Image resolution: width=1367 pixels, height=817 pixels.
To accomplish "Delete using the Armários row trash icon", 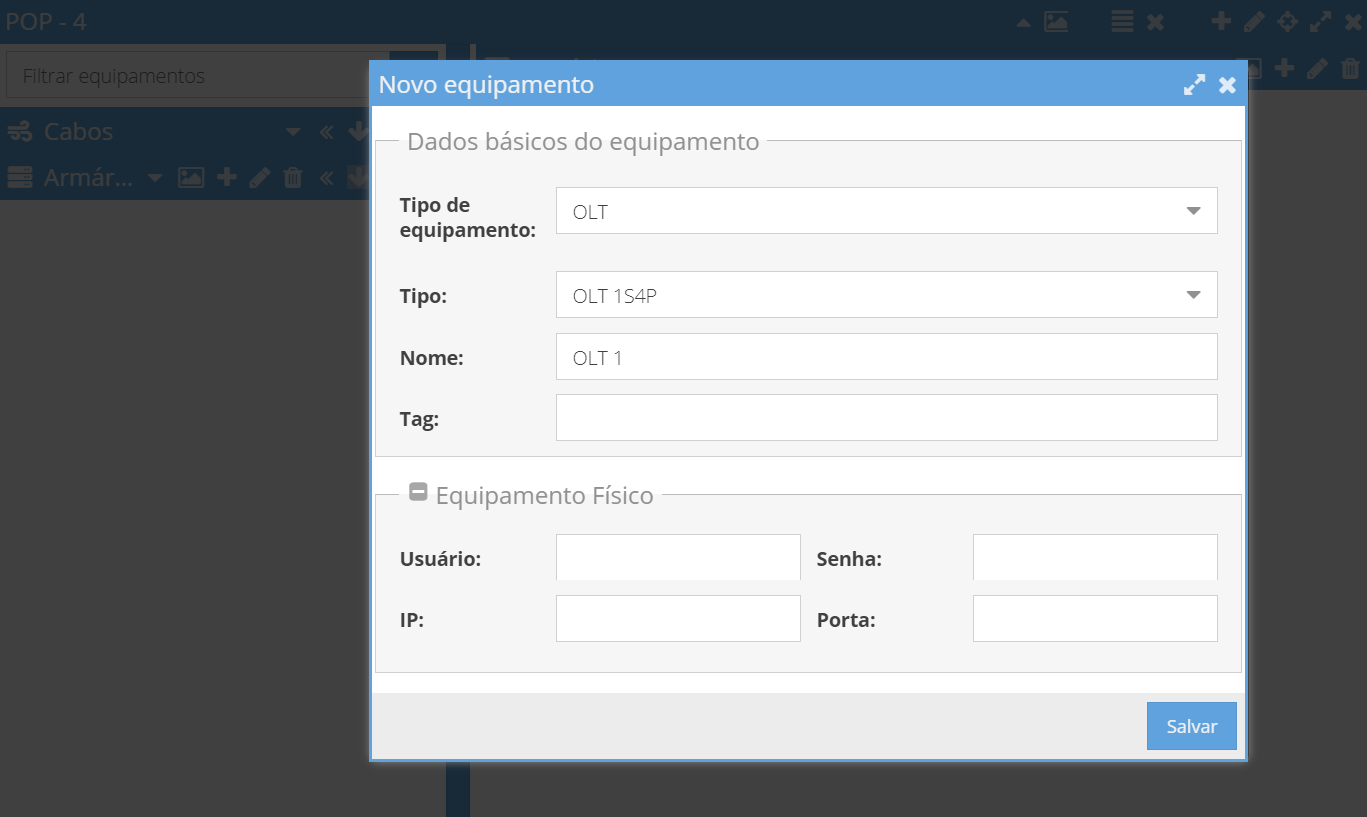I will pos(293,178).
